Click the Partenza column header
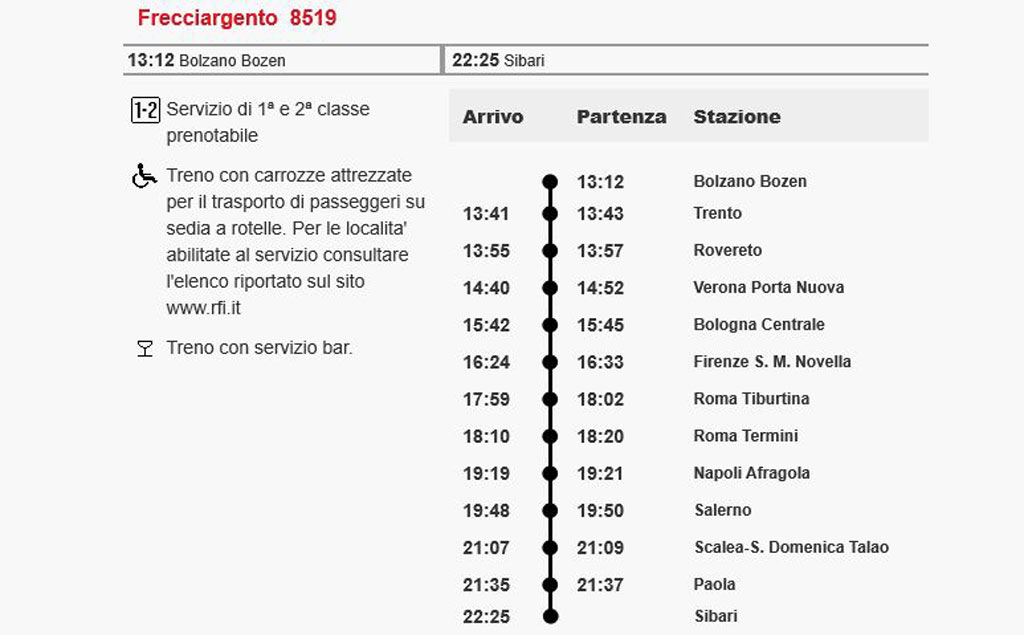Screen dimensions: 1024x635 click(621, 117)
